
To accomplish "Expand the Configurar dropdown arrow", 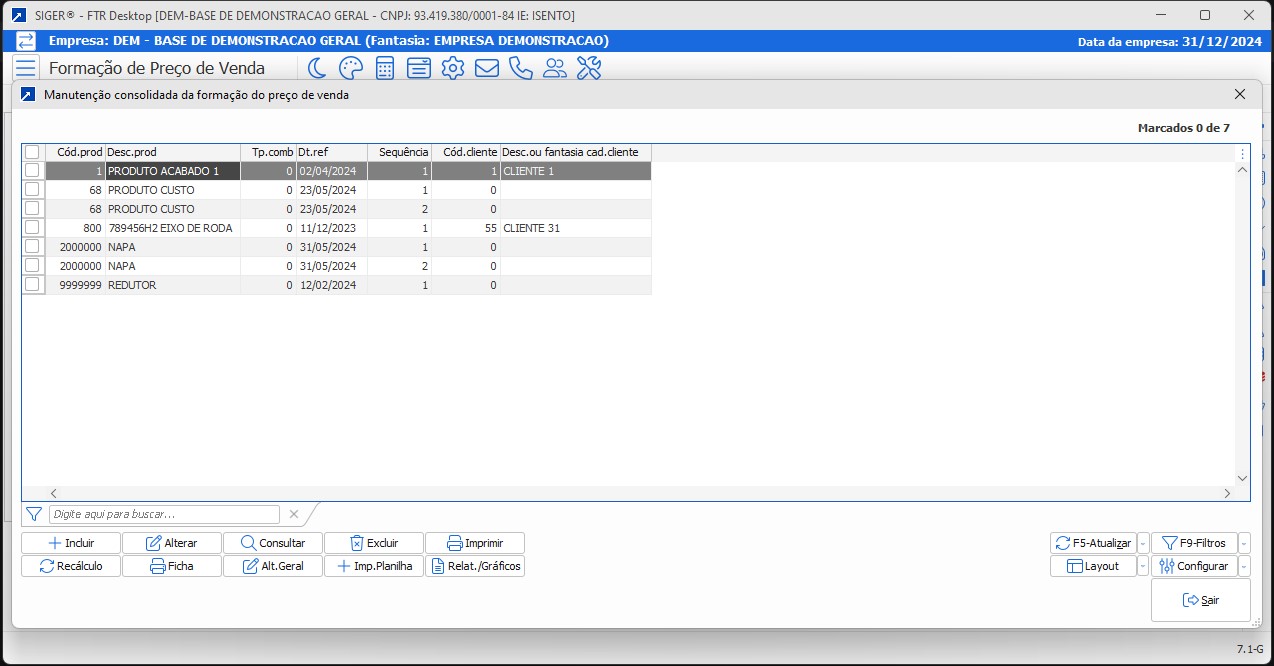I will pos(1244,566).
